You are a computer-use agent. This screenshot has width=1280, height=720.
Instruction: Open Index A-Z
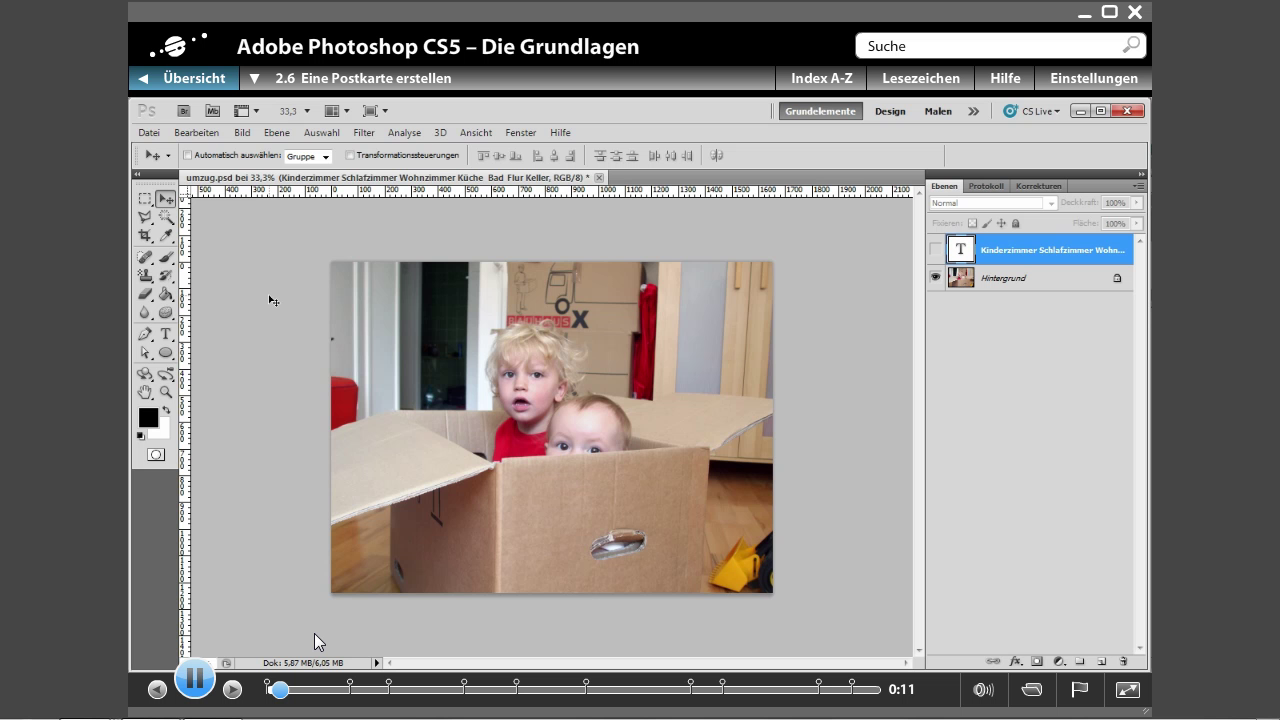point(822,78)
